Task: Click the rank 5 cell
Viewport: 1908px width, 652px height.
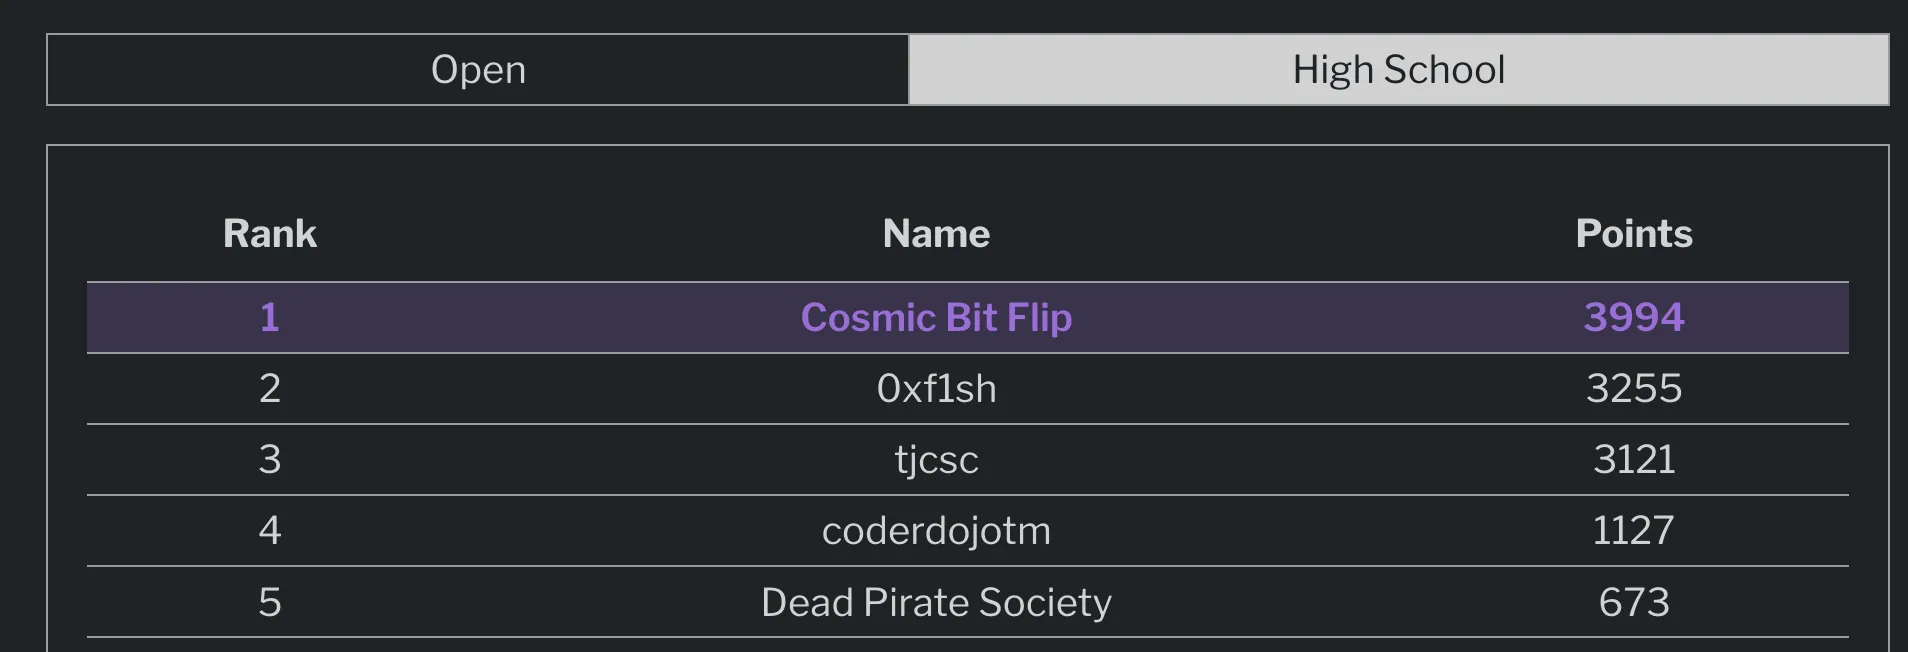Action: [x=269, y=602]
